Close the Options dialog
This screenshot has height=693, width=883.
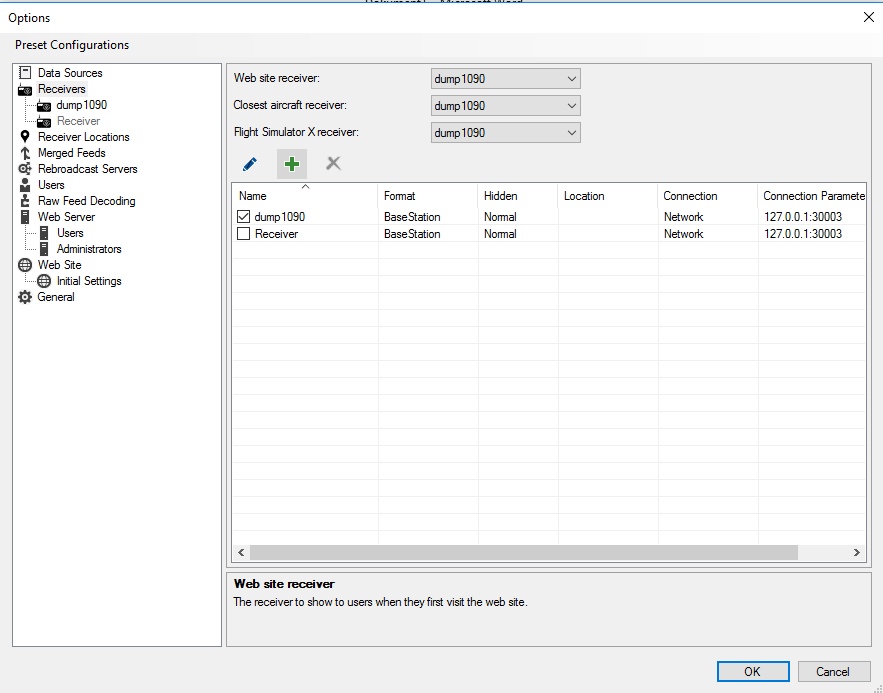coord(868,17)
